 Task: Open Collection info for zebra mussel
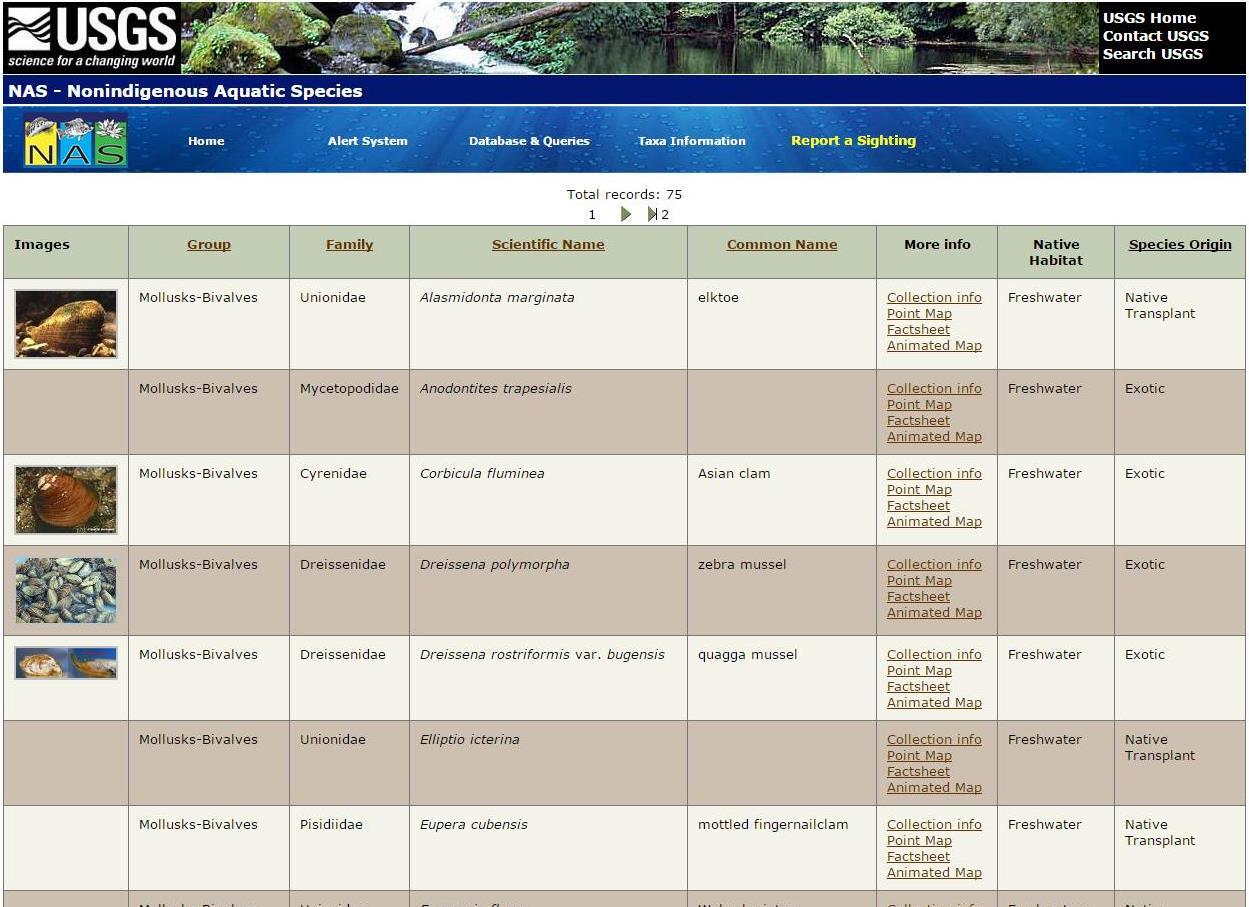934,564
